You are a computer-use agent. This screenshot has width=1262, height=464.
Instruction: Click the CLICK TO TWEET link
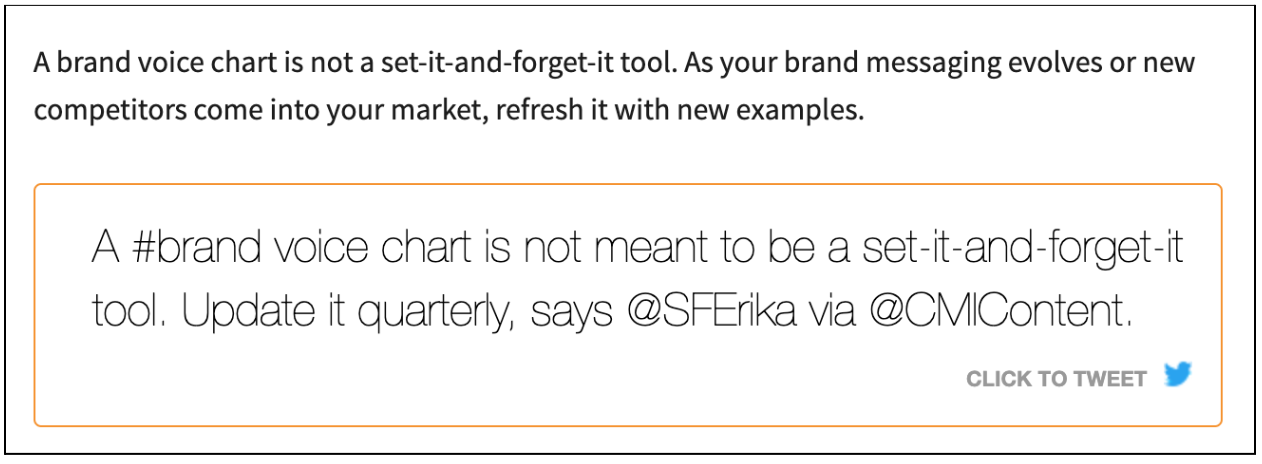tap(1056, 379)
